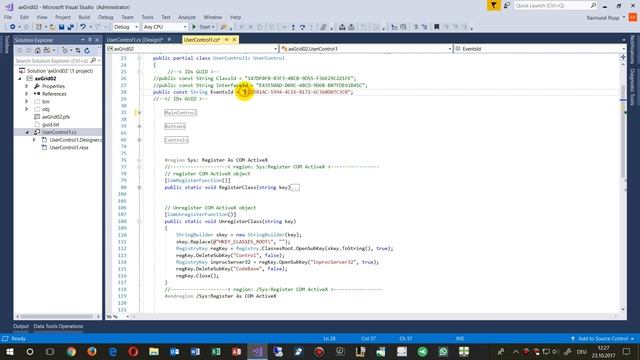Expand UserControl1.Designer.cs node
This screenshot has height=360, width=640.
point(34,140)
